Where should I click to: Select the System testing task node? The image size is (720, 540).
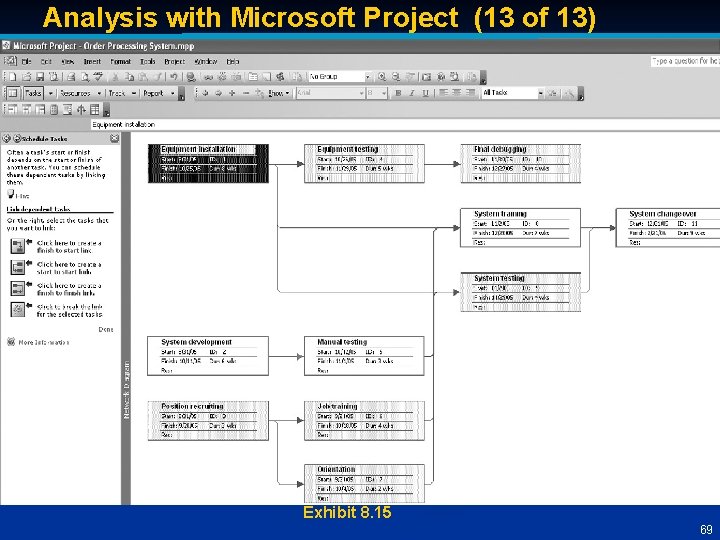click(521, 292)
